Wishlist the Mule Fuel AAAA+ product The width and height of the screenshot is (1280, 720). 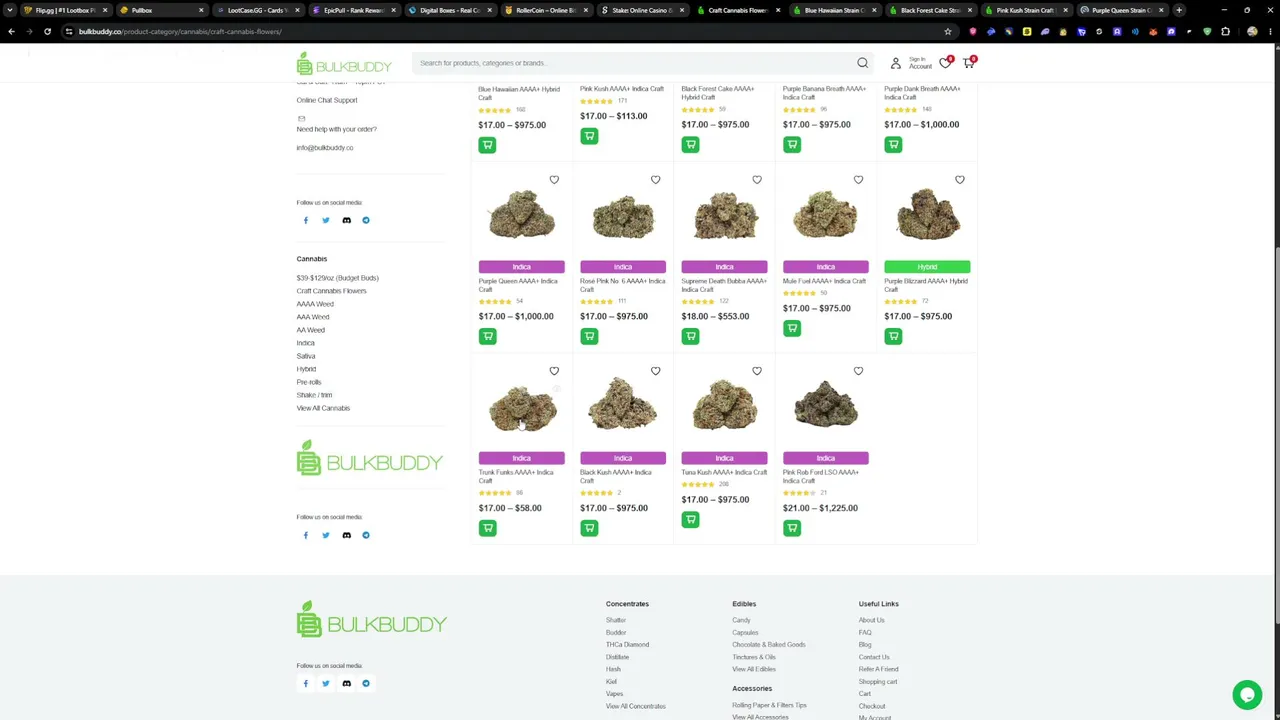point(858,180)
